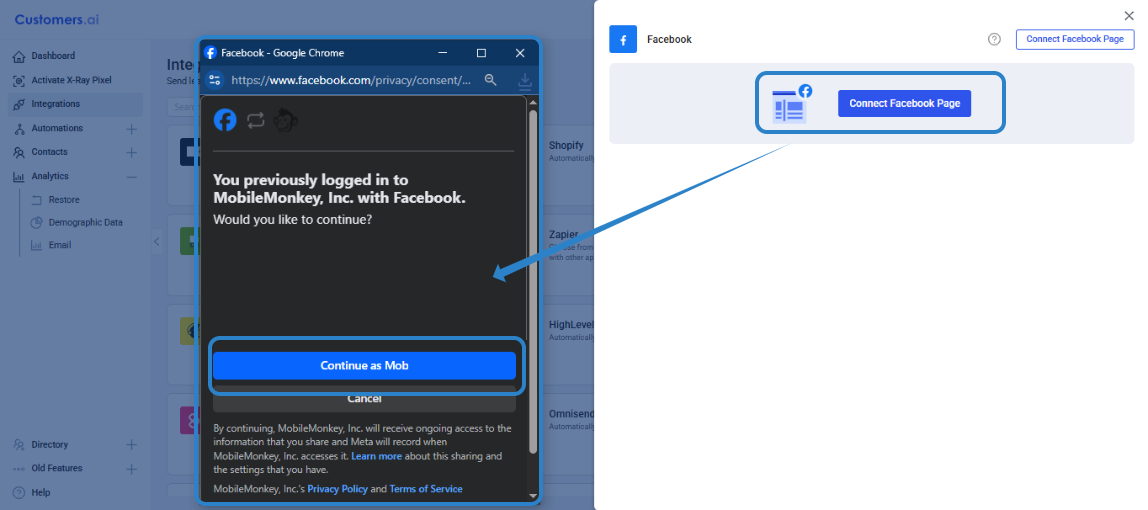
Task: Go to Automations in sidebar
Action: 57,128
